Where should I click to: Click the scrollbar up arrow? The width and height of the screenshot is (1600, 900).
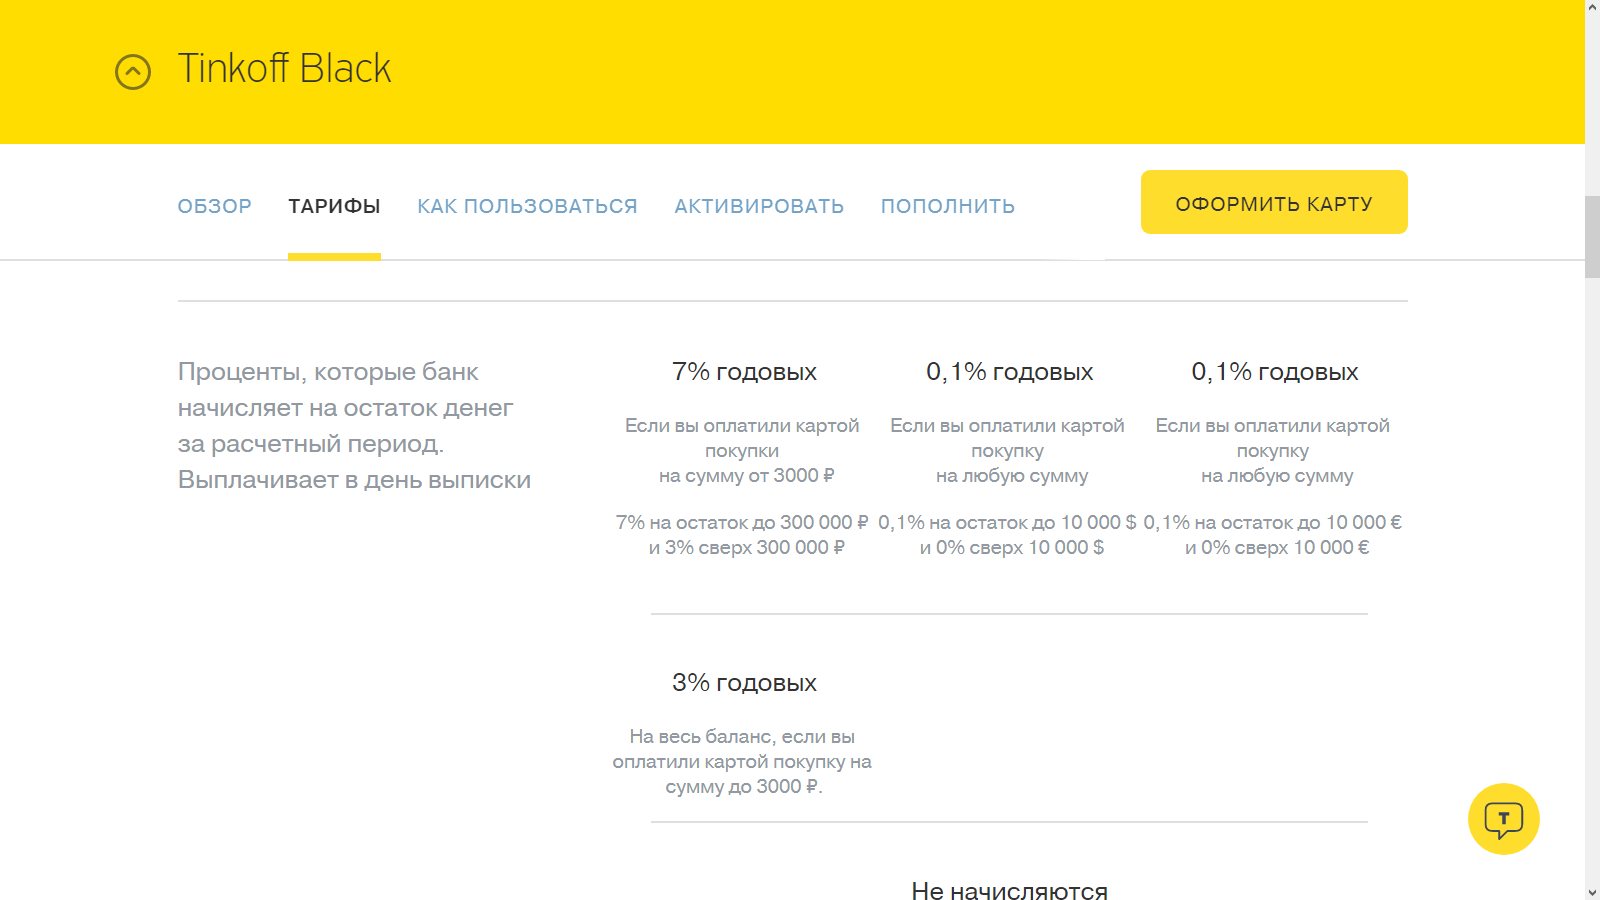[x=1592, y=8]
